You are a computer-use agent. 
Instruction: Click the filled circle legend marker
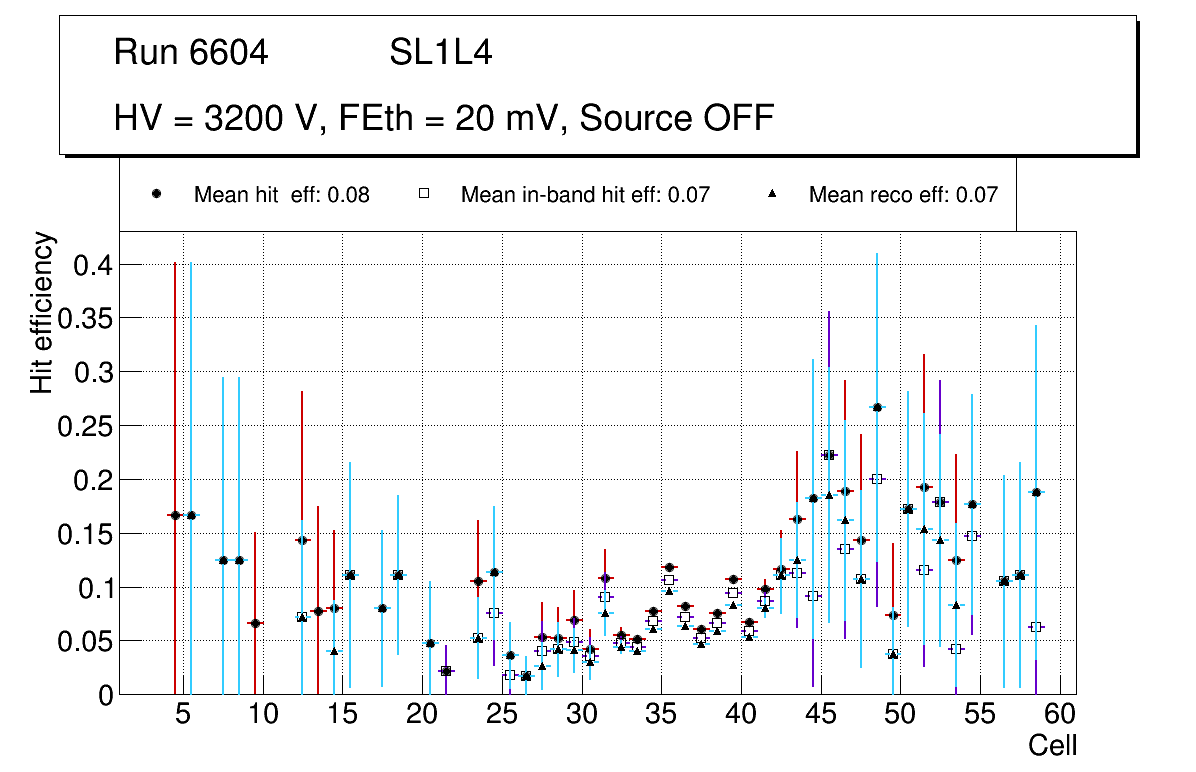click(156, 195)
